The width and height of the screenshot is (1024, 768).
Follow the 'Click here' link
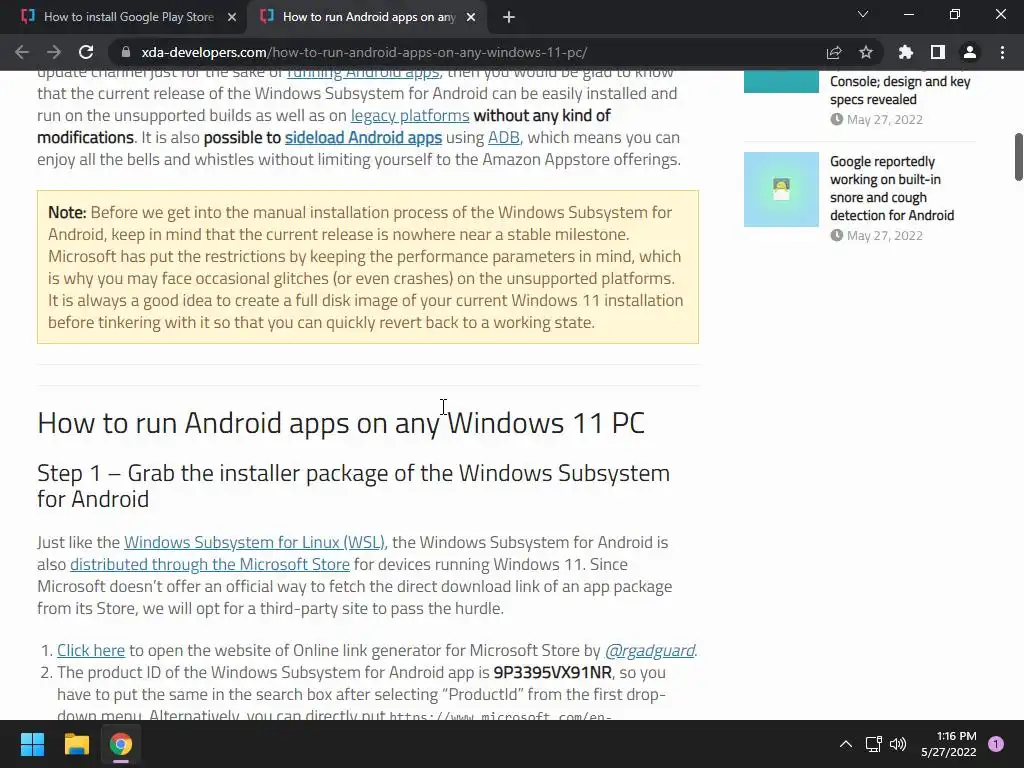91,650
